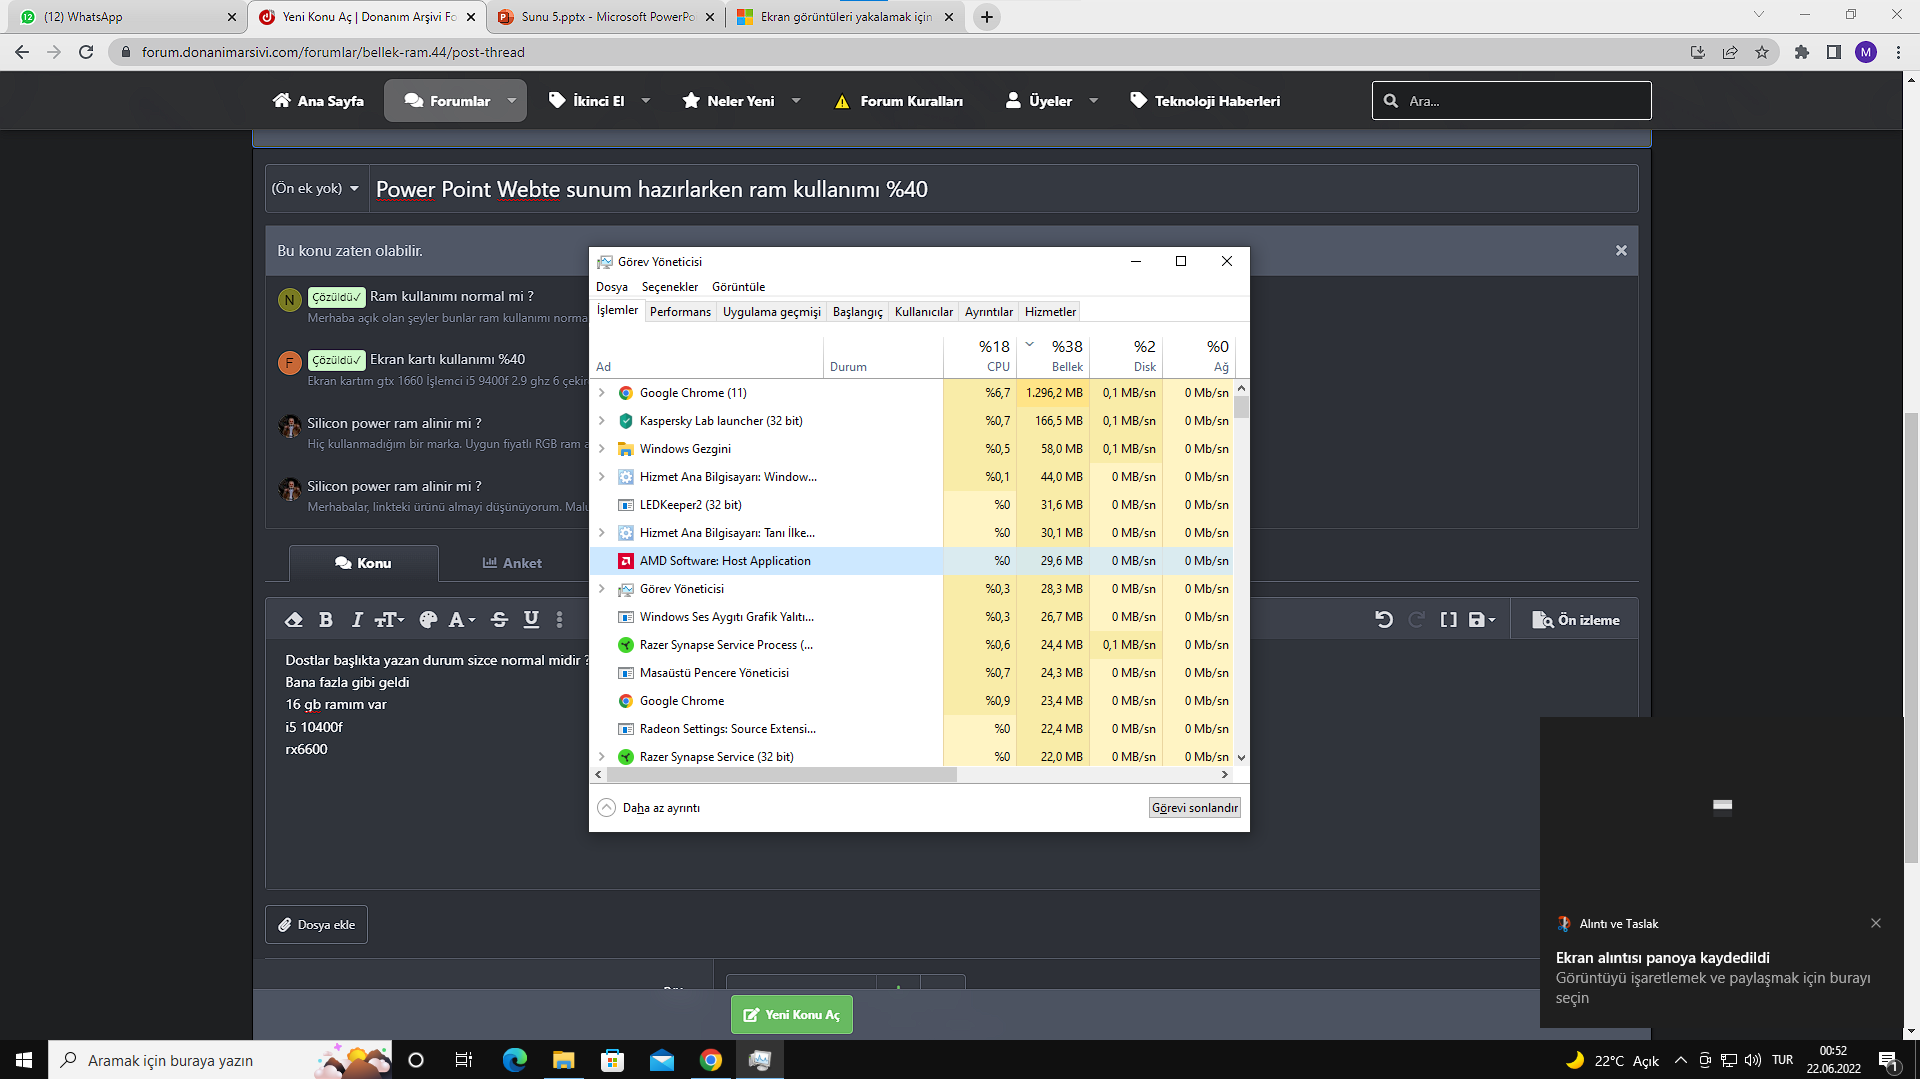Toggle strikethrough formatting in editor
The height and width of the screenshot is (1079, 1920).
[x=500, y=620]
